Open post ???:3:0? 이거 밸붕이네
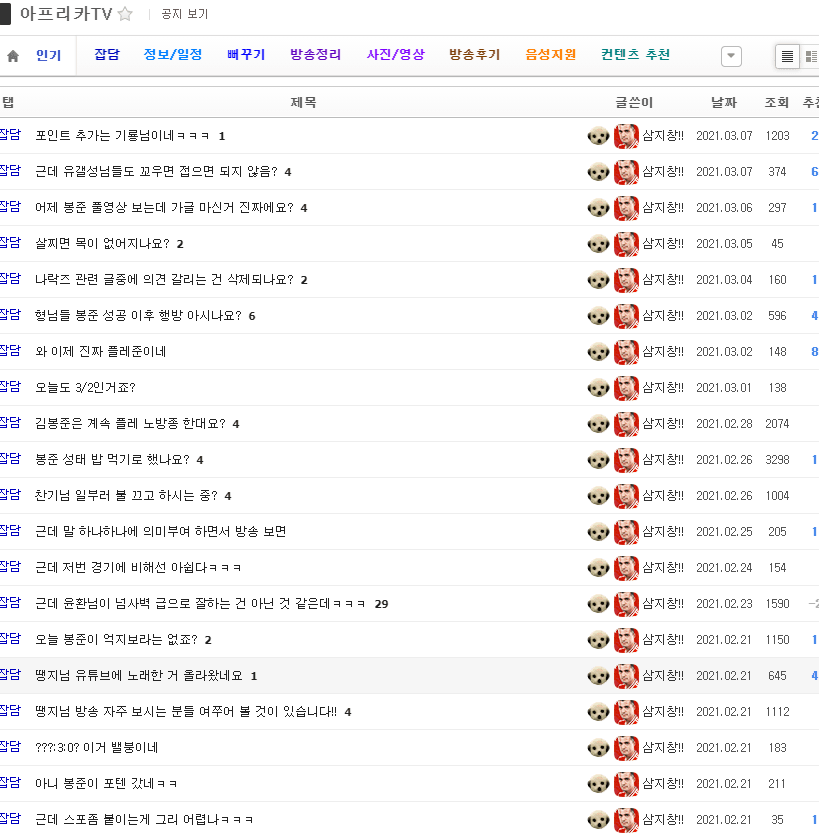 pyautogui.click(x=97, y=747)
